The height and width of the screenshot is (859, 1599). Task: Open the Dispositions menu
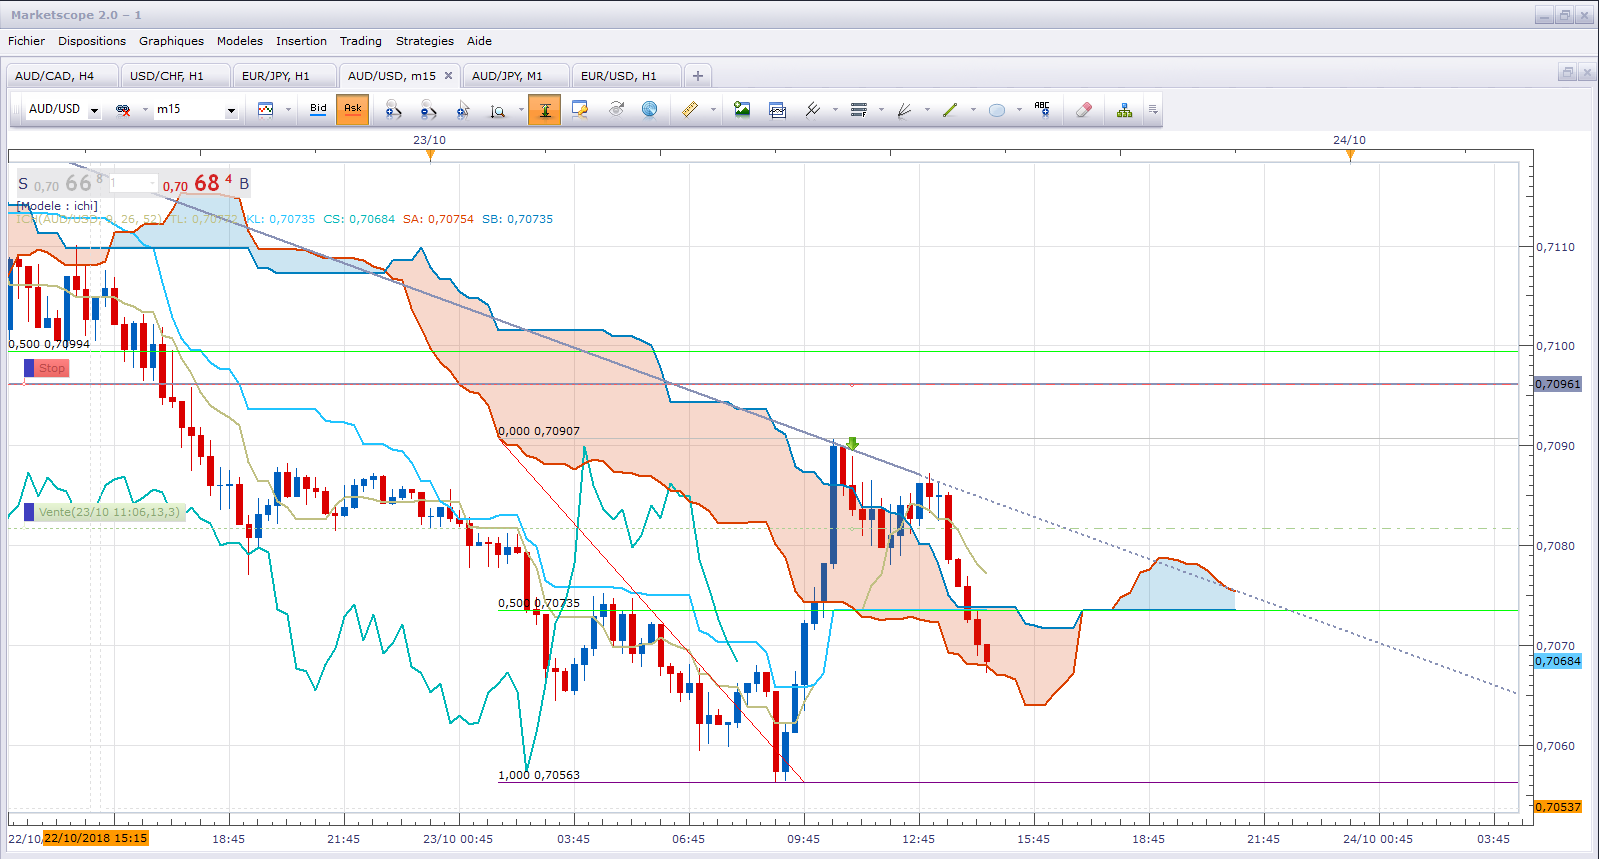(92, 41)
